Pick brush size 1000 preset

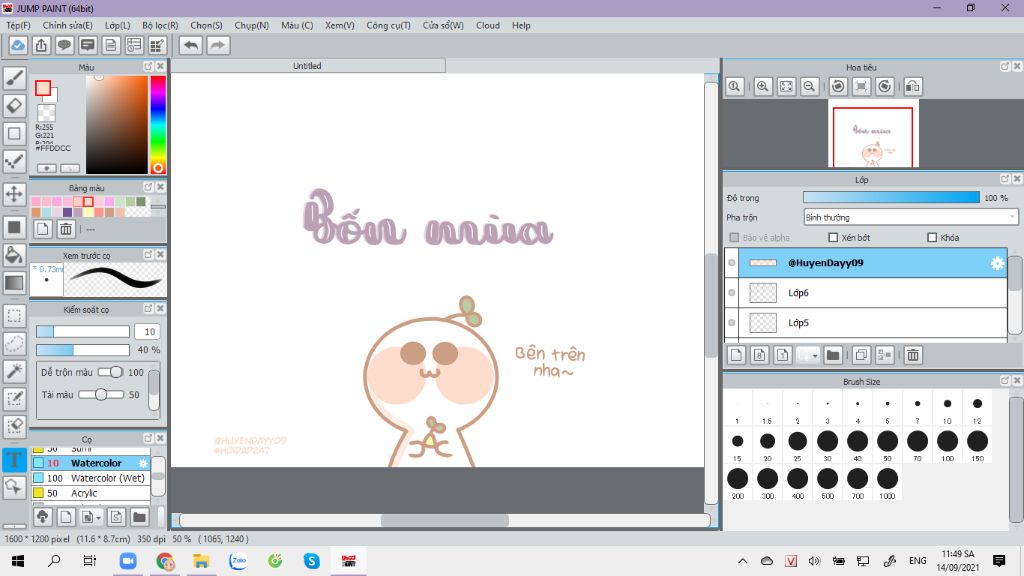(887, 483)
